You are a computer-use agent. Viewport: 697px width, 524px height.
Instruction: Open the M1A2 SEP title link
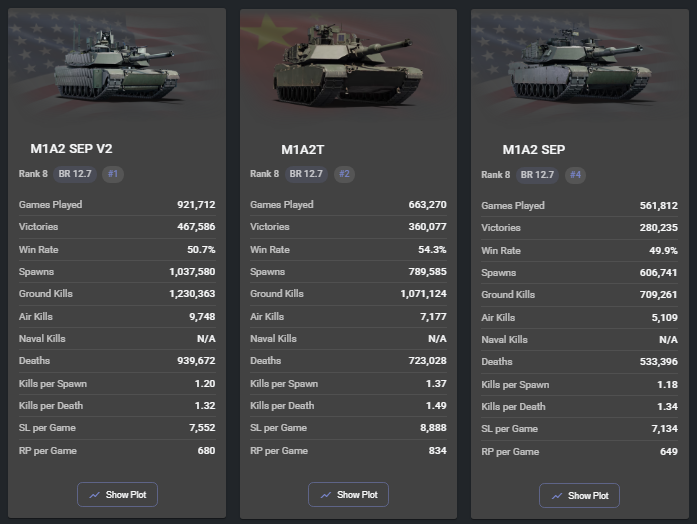(534, 150)
